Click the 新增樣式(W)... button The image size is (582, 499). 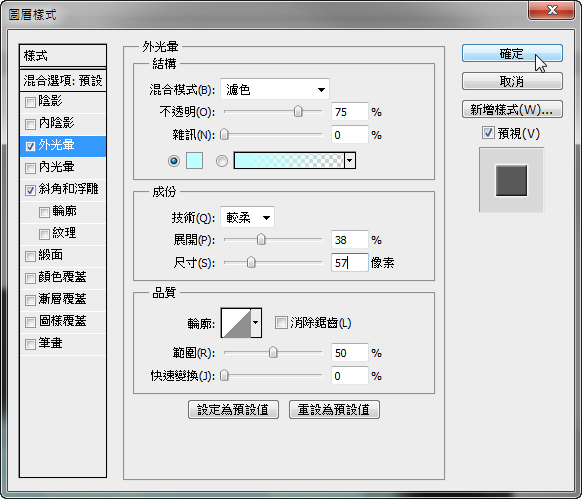(x=512, y=109)
